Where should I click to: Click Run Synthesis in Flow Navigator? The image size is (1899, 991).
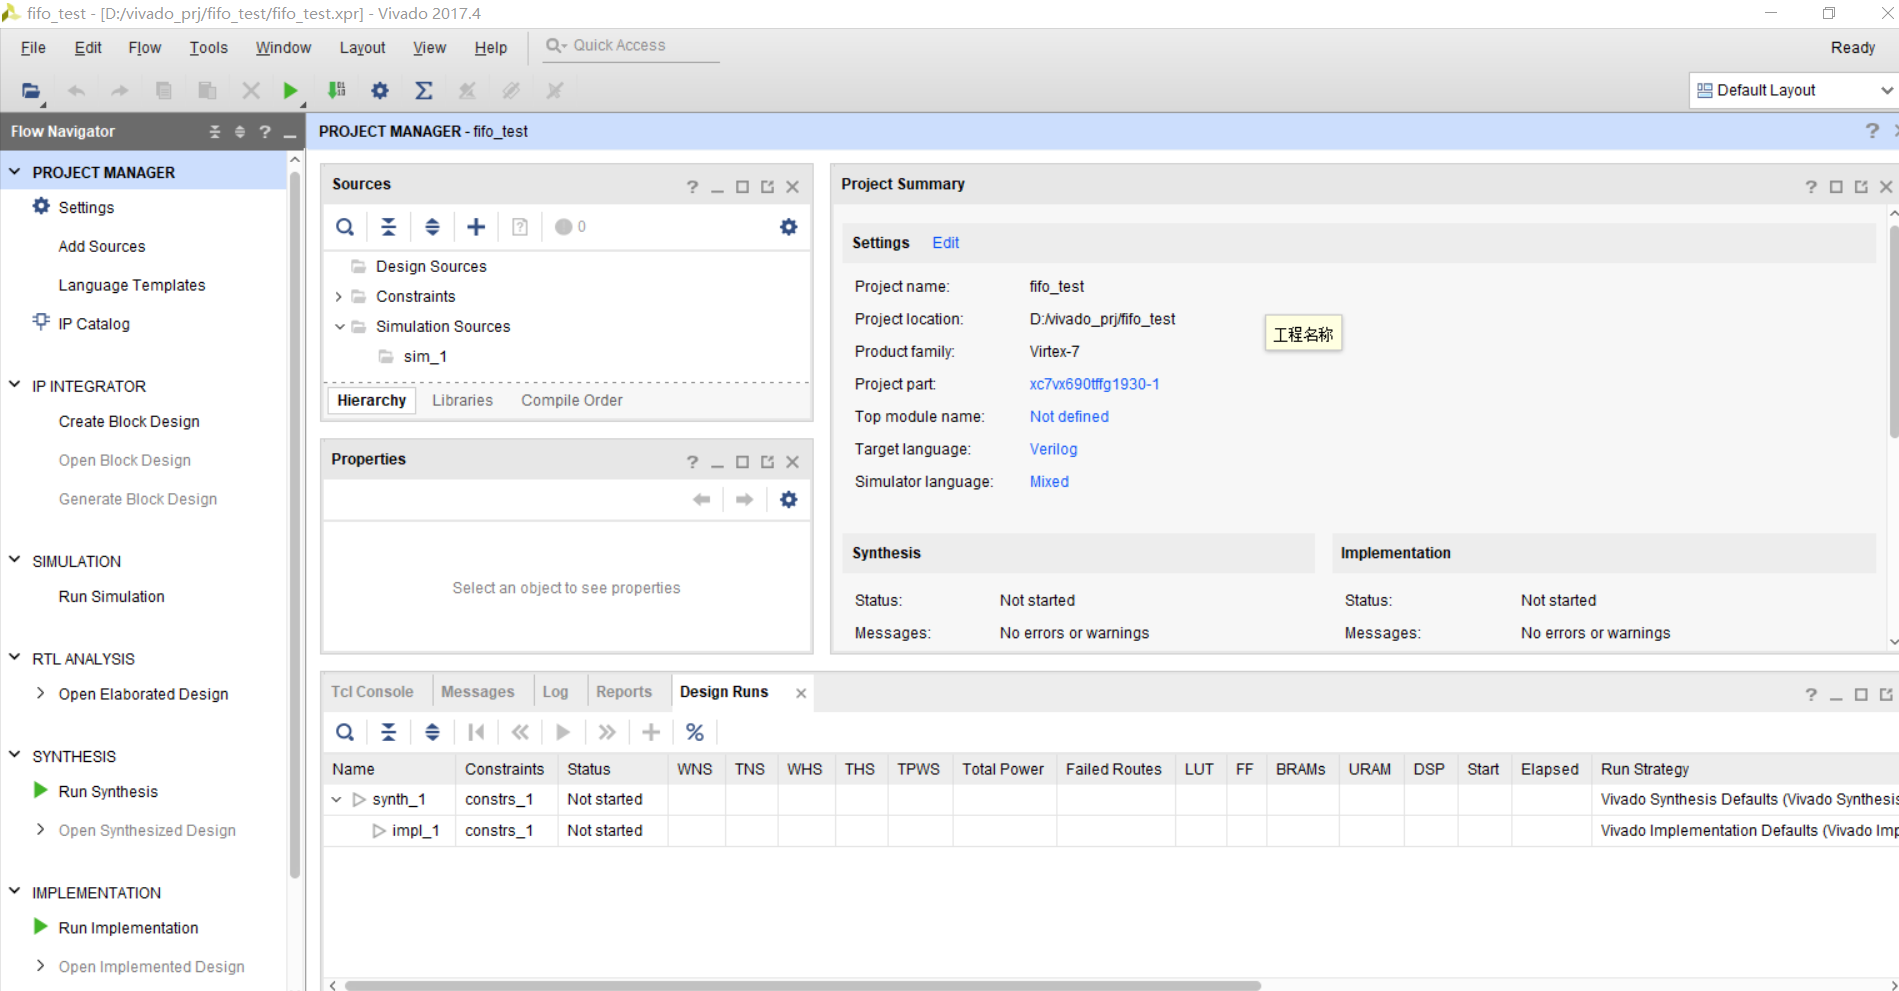click(108, 792)
